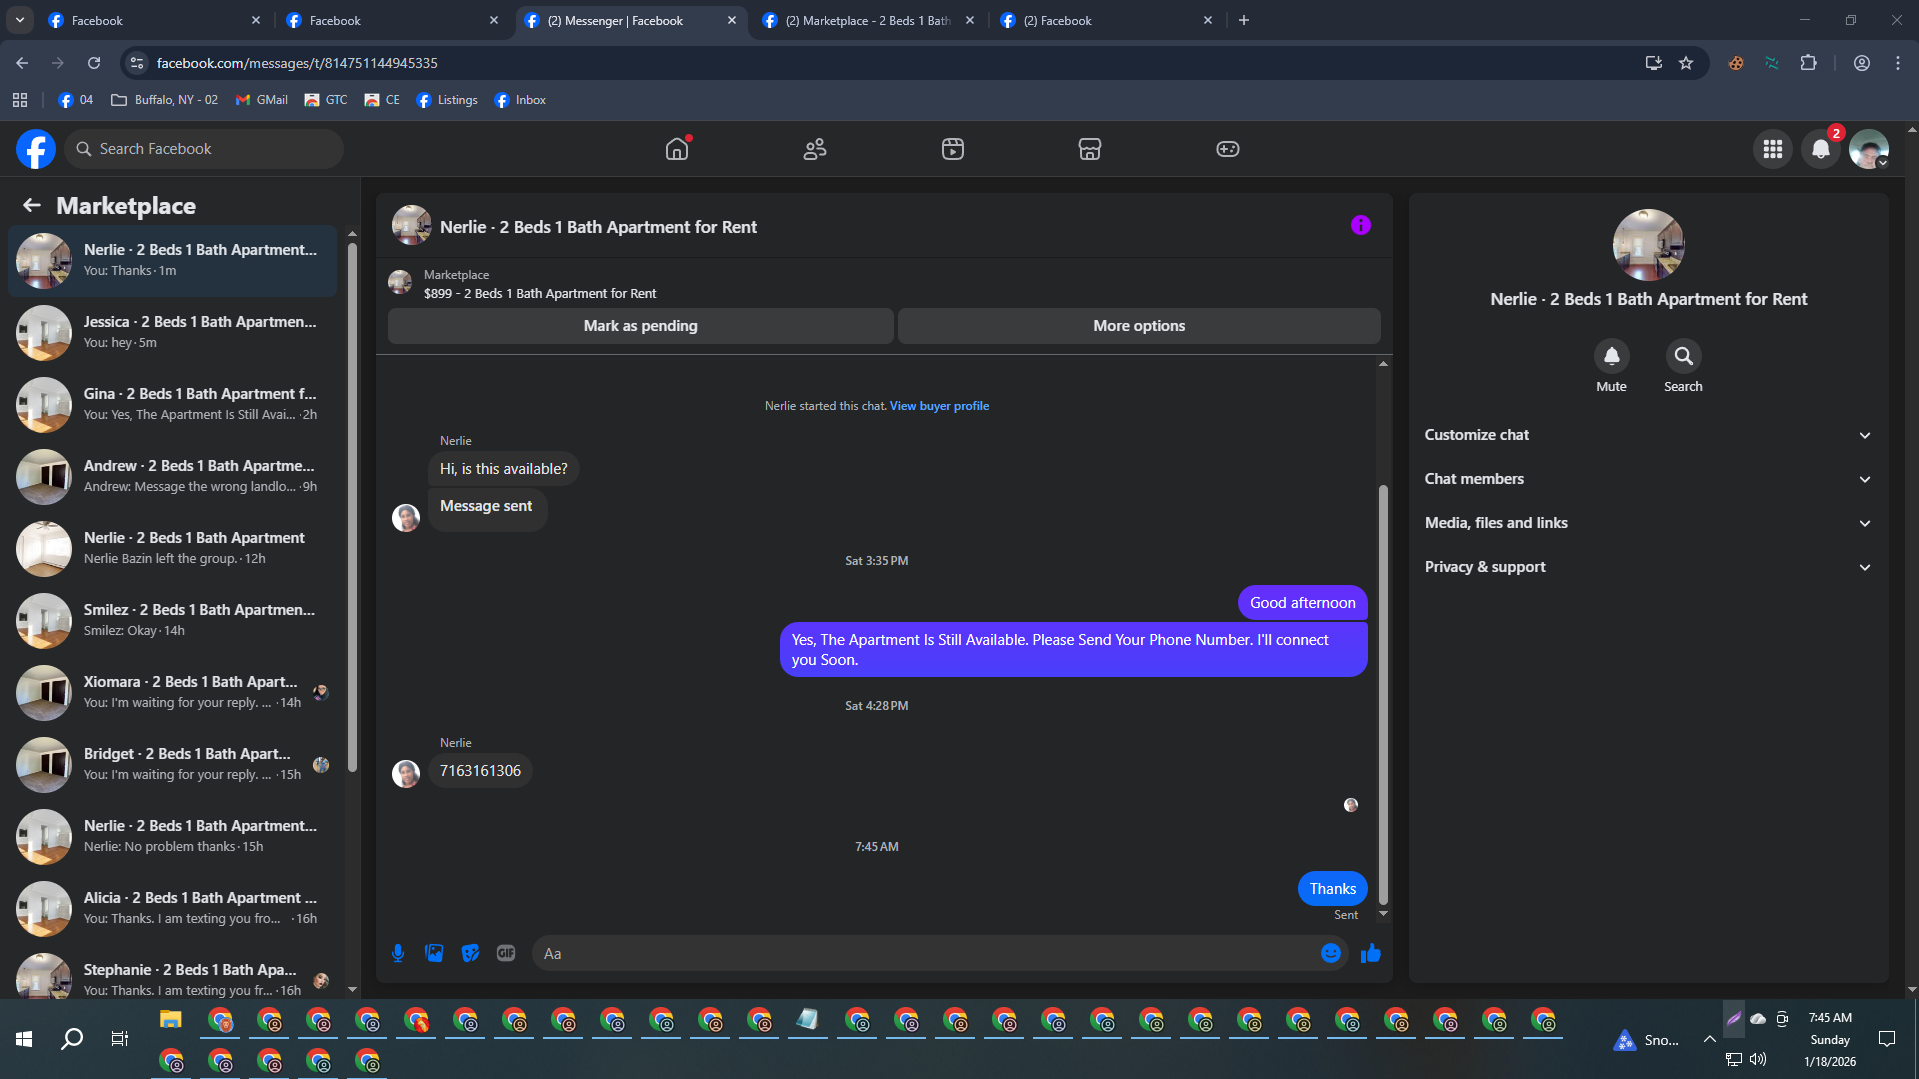The image size is (1919, 1079).
Task: Expand Chat members section
Action: point(1648,479)
